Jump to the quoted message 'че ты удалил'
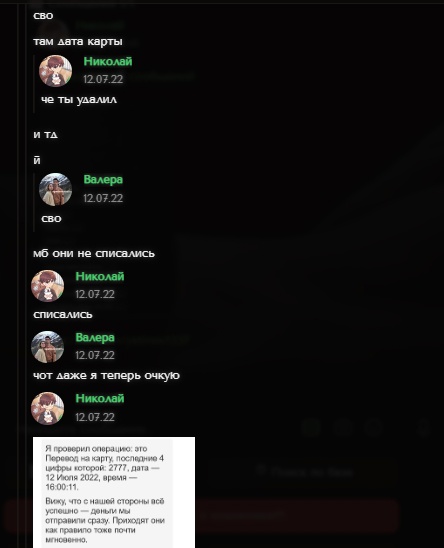Image resolution: width=444 pixels, height=548 pixels. pyautogui.click(x=79, y=100)
